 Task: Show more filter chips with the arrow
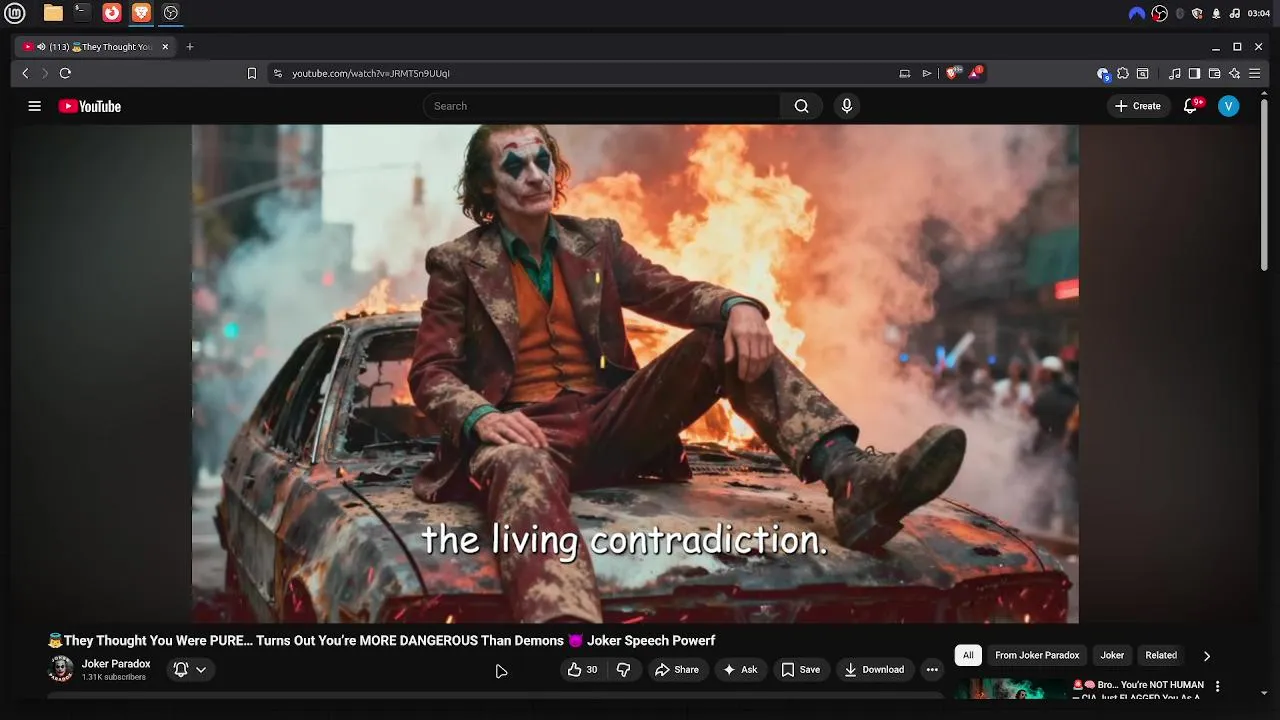(x=1206, y=656)
